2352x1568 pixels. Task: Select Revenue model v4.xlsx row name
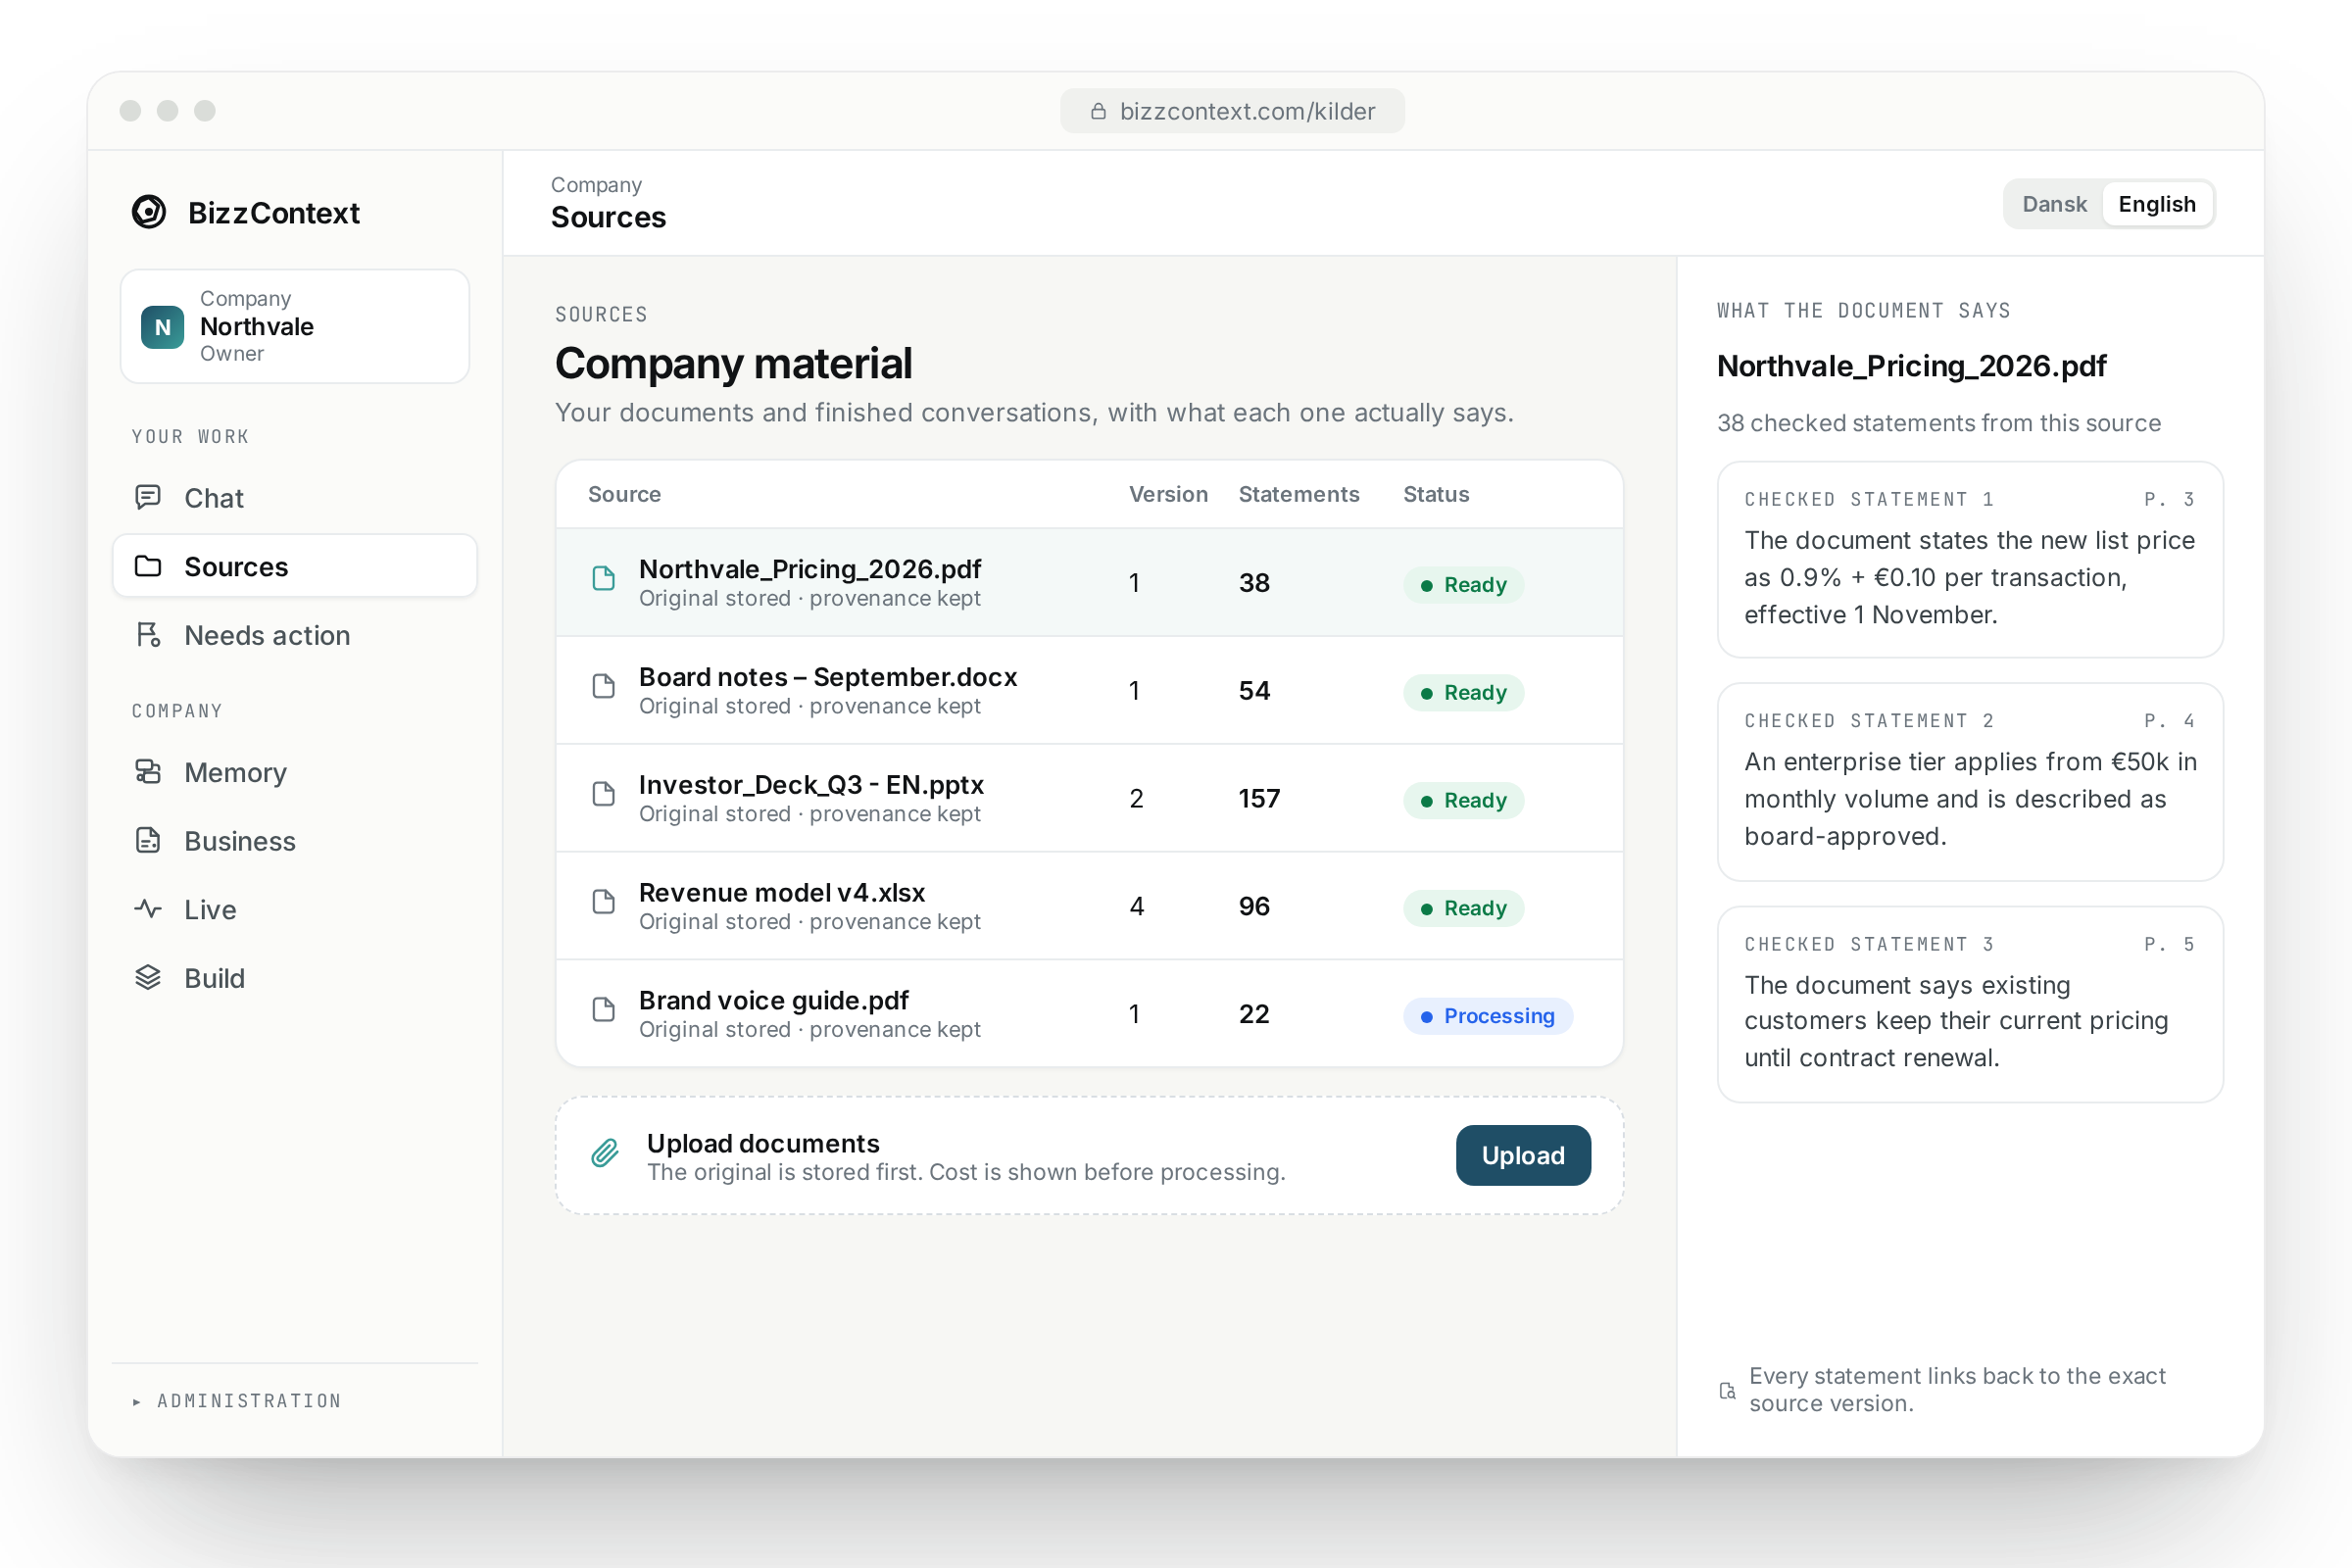tap(782, 893)
